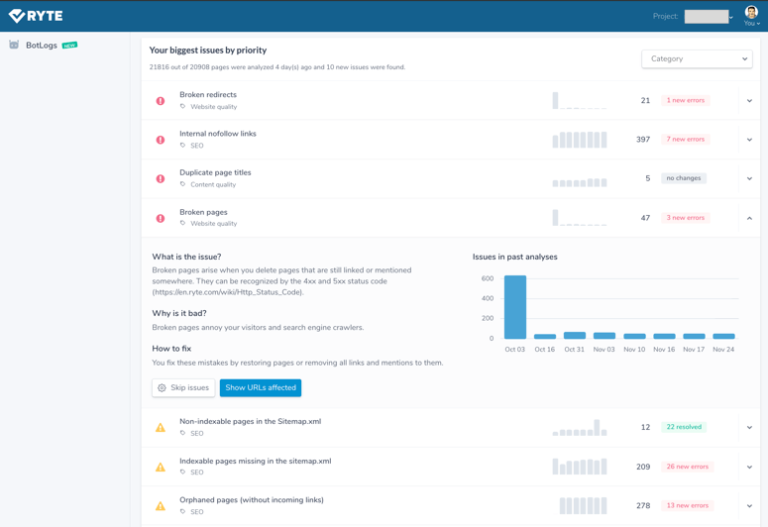Click the count 278
The width and height of the screenshot is (768, 527).
(643, 505)
